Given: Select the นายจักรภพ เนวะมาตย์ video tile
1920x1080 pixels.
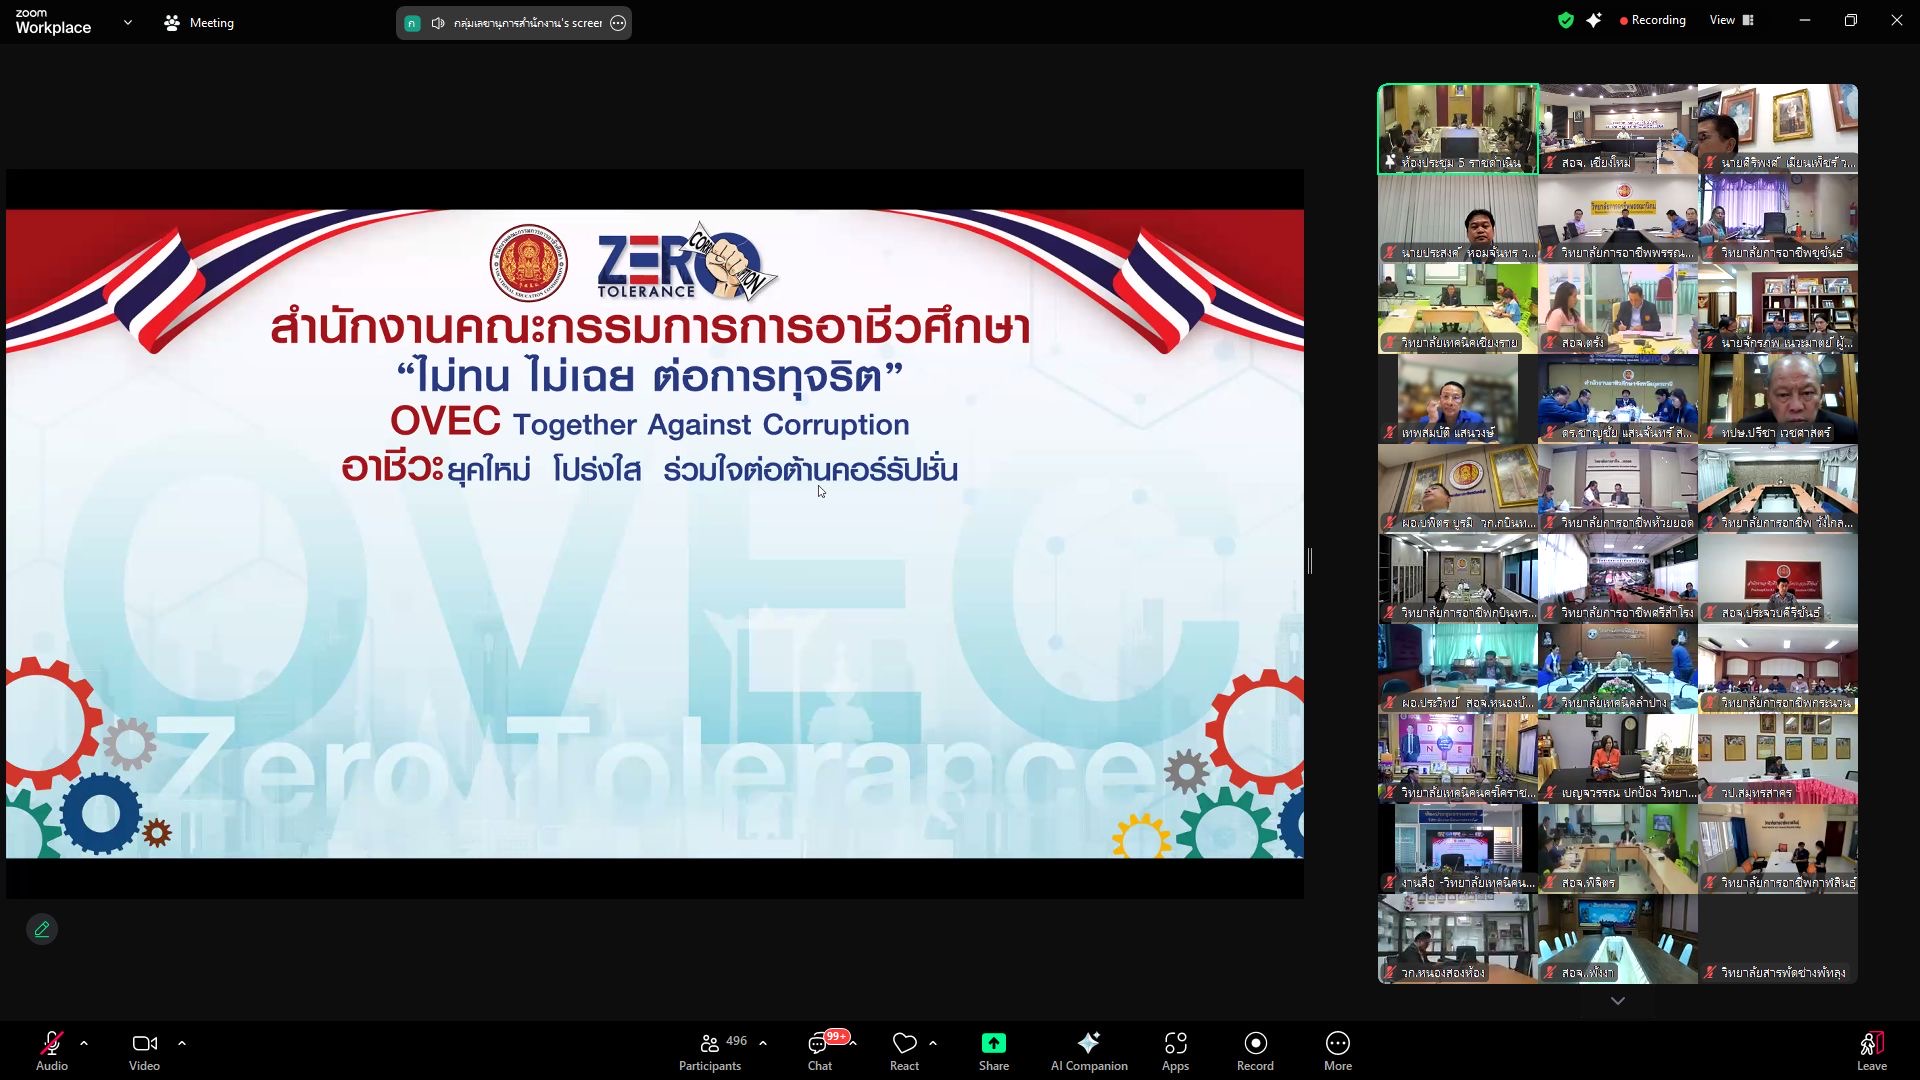Looking at the screenshot, I should pos(1778,309).
